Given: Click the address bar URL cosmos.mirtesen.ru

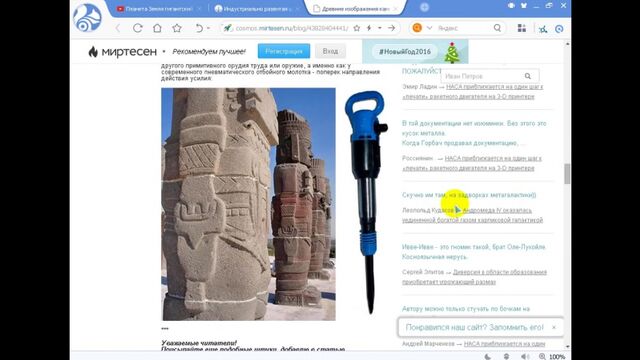Looking at the screenshot, I should pyautogui.click(x=292, y=28).
